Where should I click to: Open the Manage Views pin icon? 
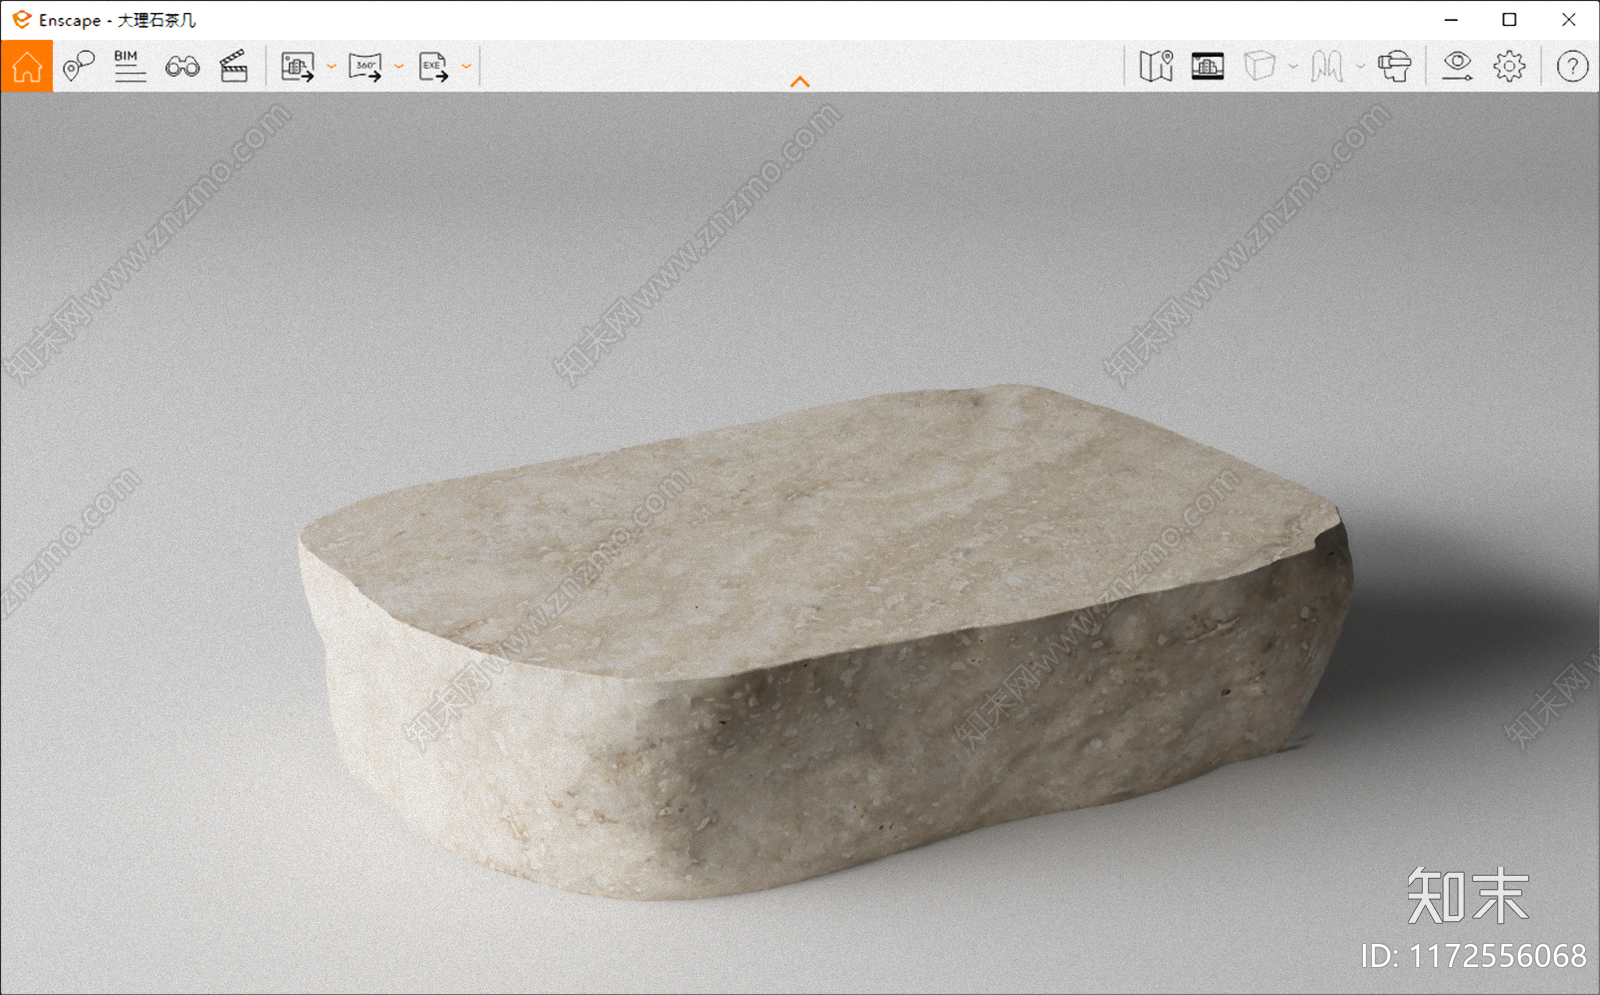pyautogui.click(x=78, y=67)
